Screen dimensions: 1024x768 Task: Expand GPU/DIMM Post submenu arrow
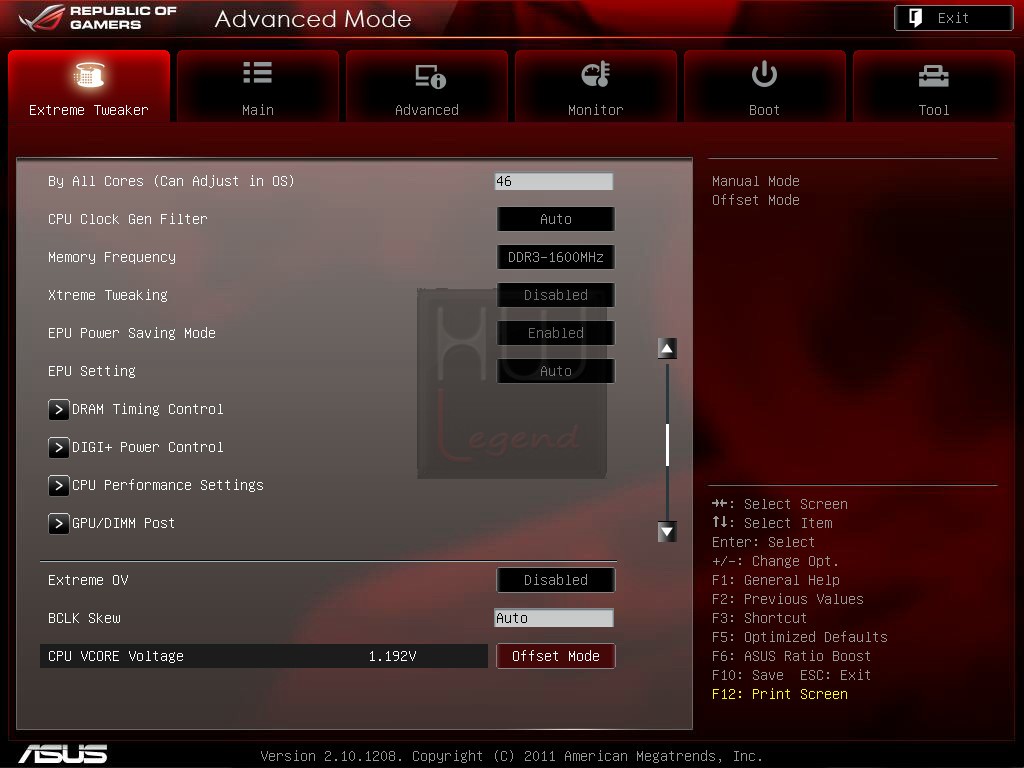[x=59, y=523]
